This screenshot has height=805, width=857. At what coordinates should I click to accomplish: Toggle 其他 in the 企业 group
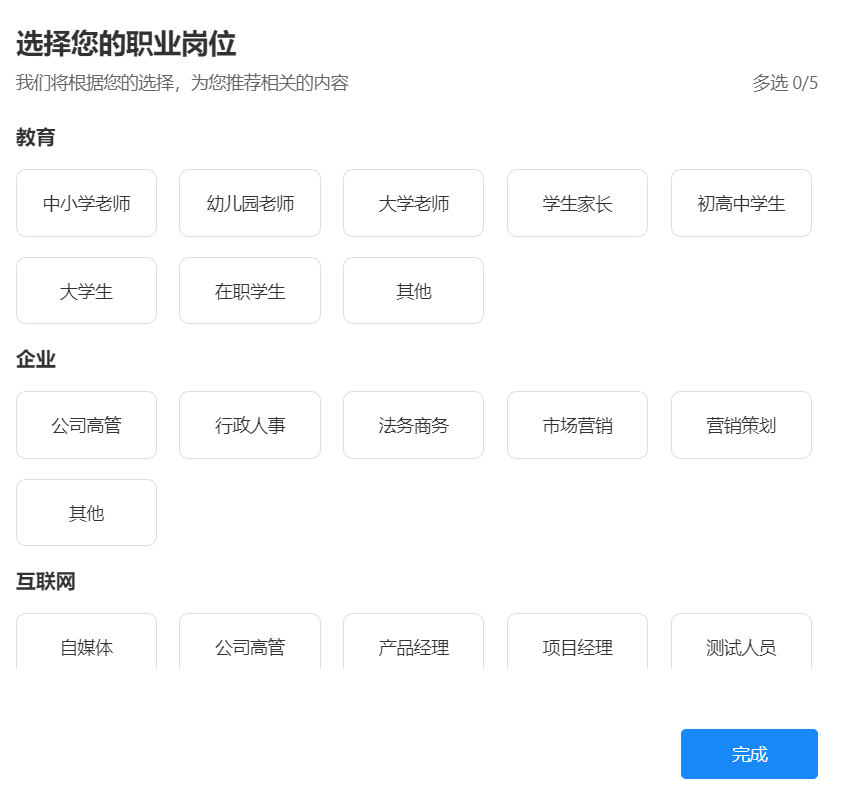86,512
